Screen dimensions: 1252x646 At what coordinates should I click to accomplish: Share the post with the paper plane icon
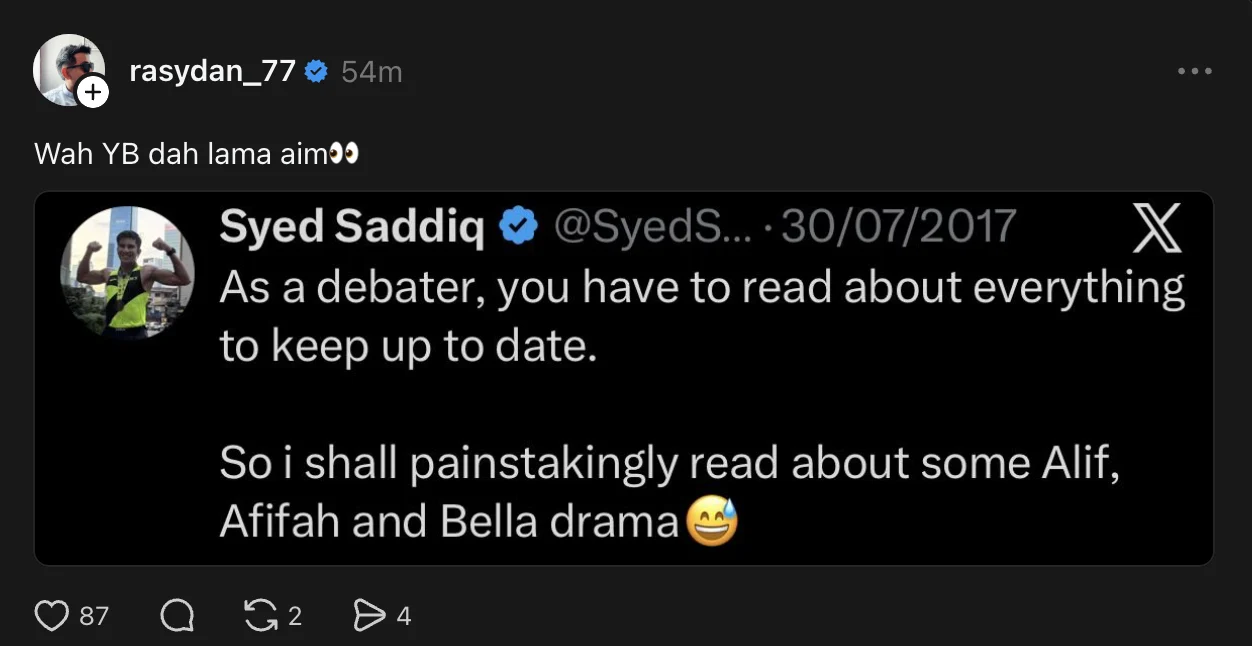[x=370, y=616]
